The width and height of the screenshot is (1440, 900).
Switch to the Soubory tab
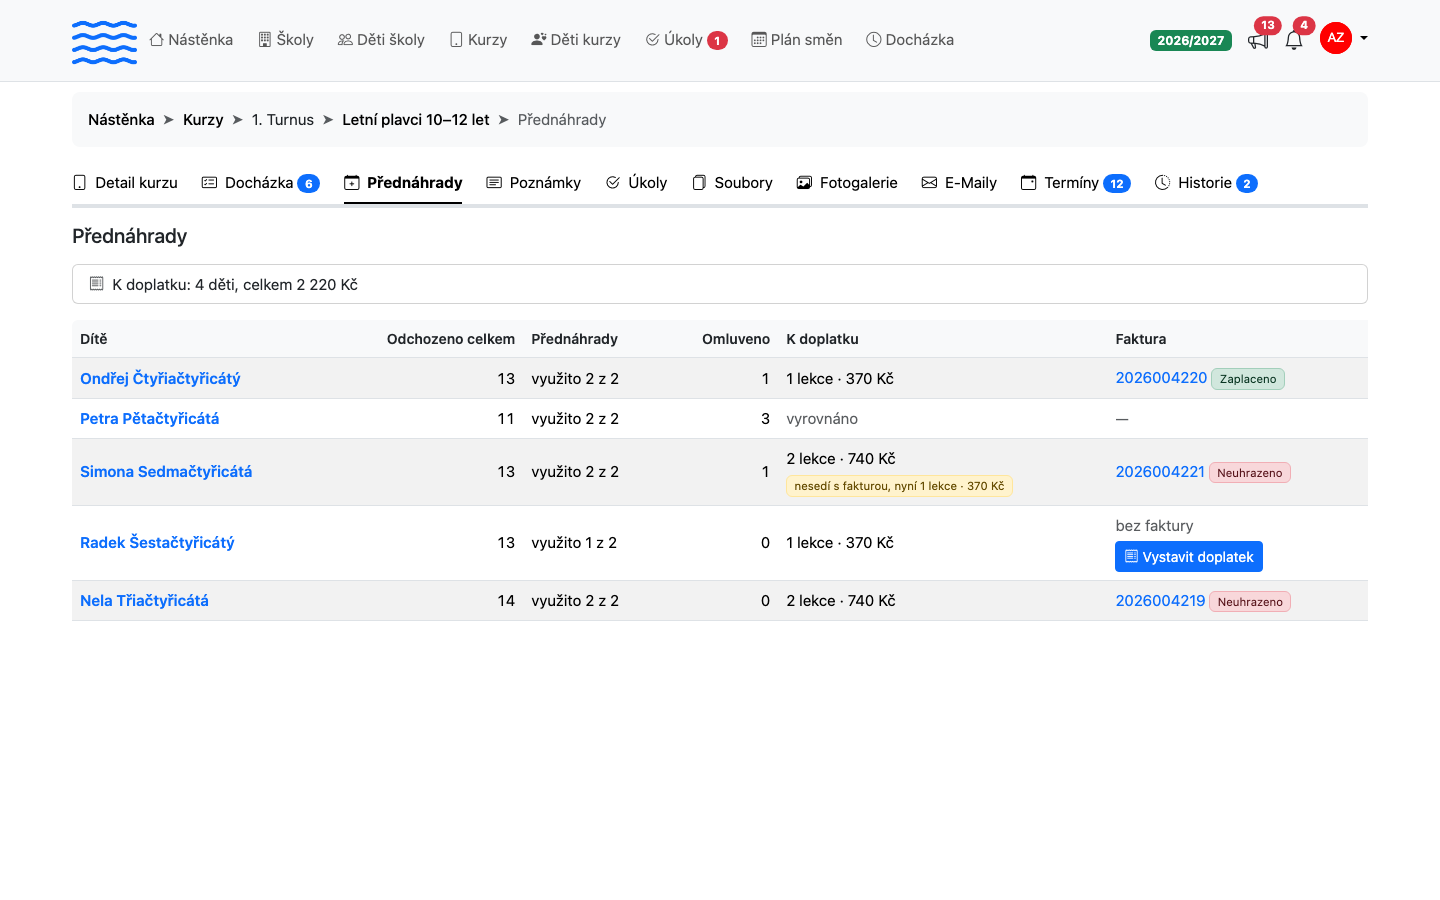pos(732,183)
